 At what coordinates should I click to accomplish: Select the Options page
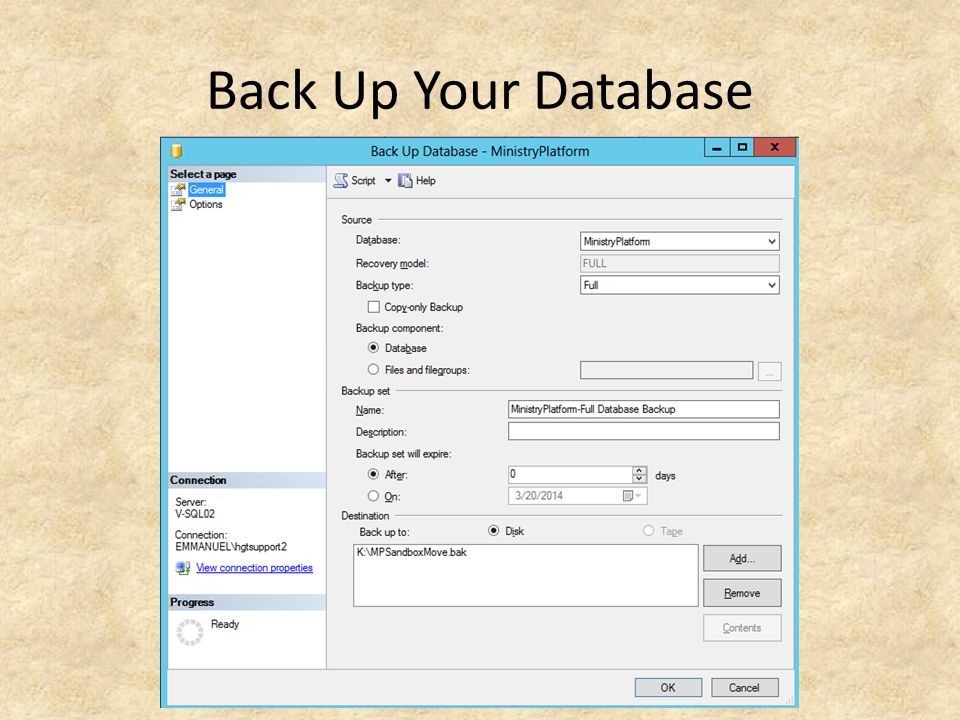[x=206, y=204]
